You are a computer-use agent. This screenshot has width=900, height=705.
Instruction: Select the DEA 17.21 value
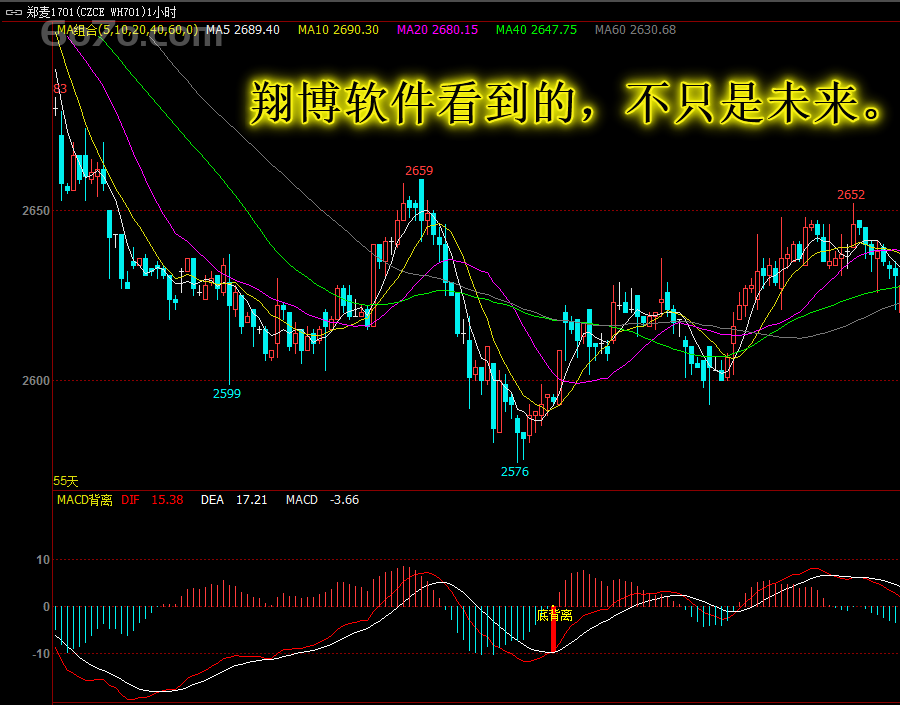pos(234,500)
